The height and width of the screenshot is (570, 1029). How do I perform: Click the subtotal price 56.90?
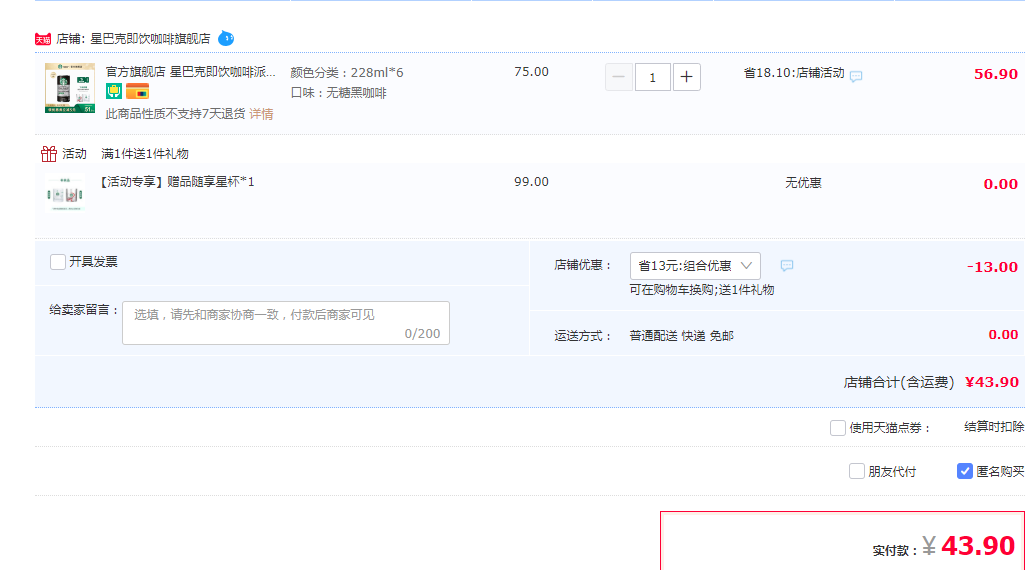[996, 74]
